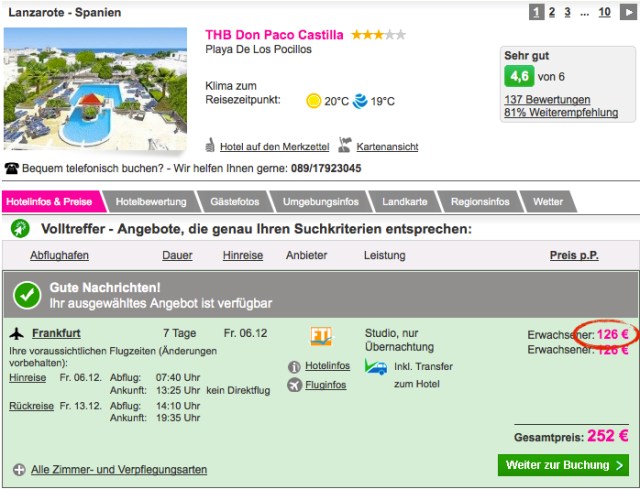Click 'Inkl. Transfer zum Hotel' text
640x489 pixels.
click(x=423, y=375)
